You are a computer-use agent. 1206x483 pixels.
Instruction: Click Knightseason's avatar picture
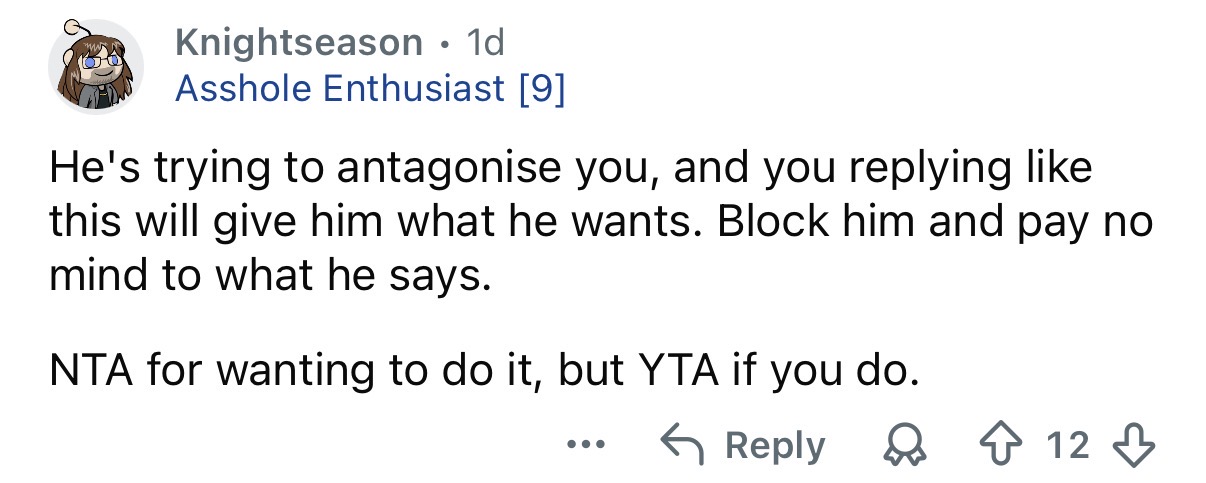[96, 67]
